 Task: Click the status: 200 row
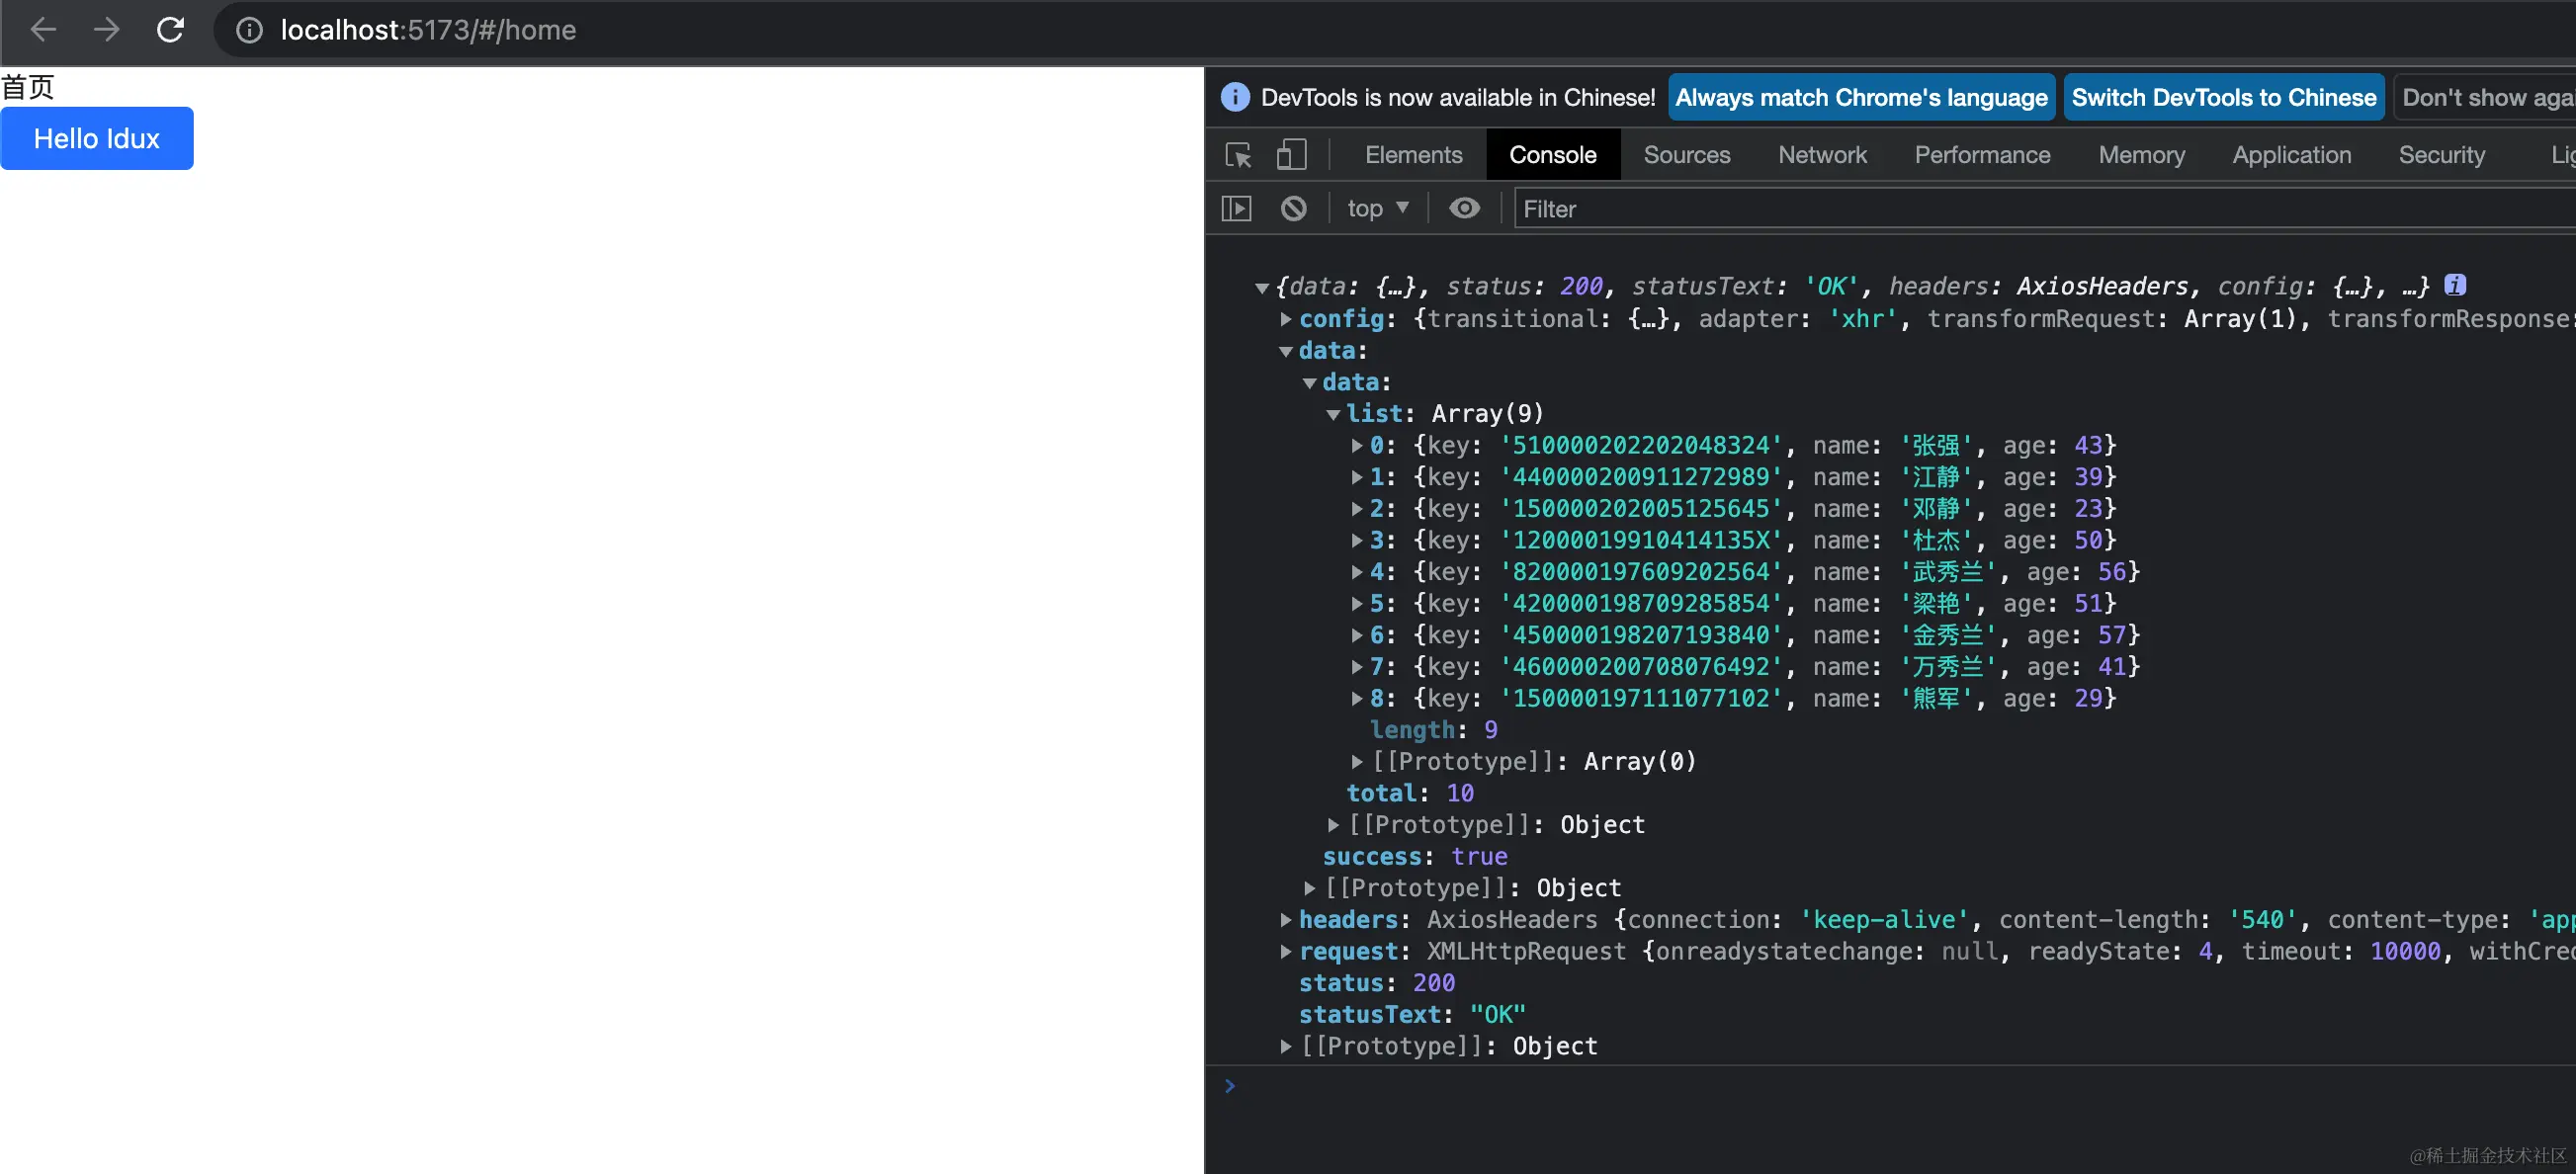[1376, 983]
